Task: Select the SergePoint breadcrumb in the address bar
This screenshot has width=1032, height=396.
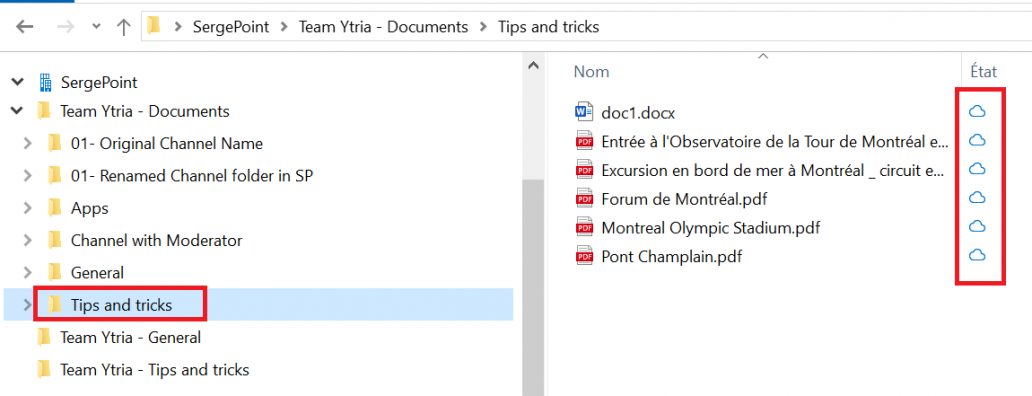Action: pyautogui.click(x=232, y=27)
